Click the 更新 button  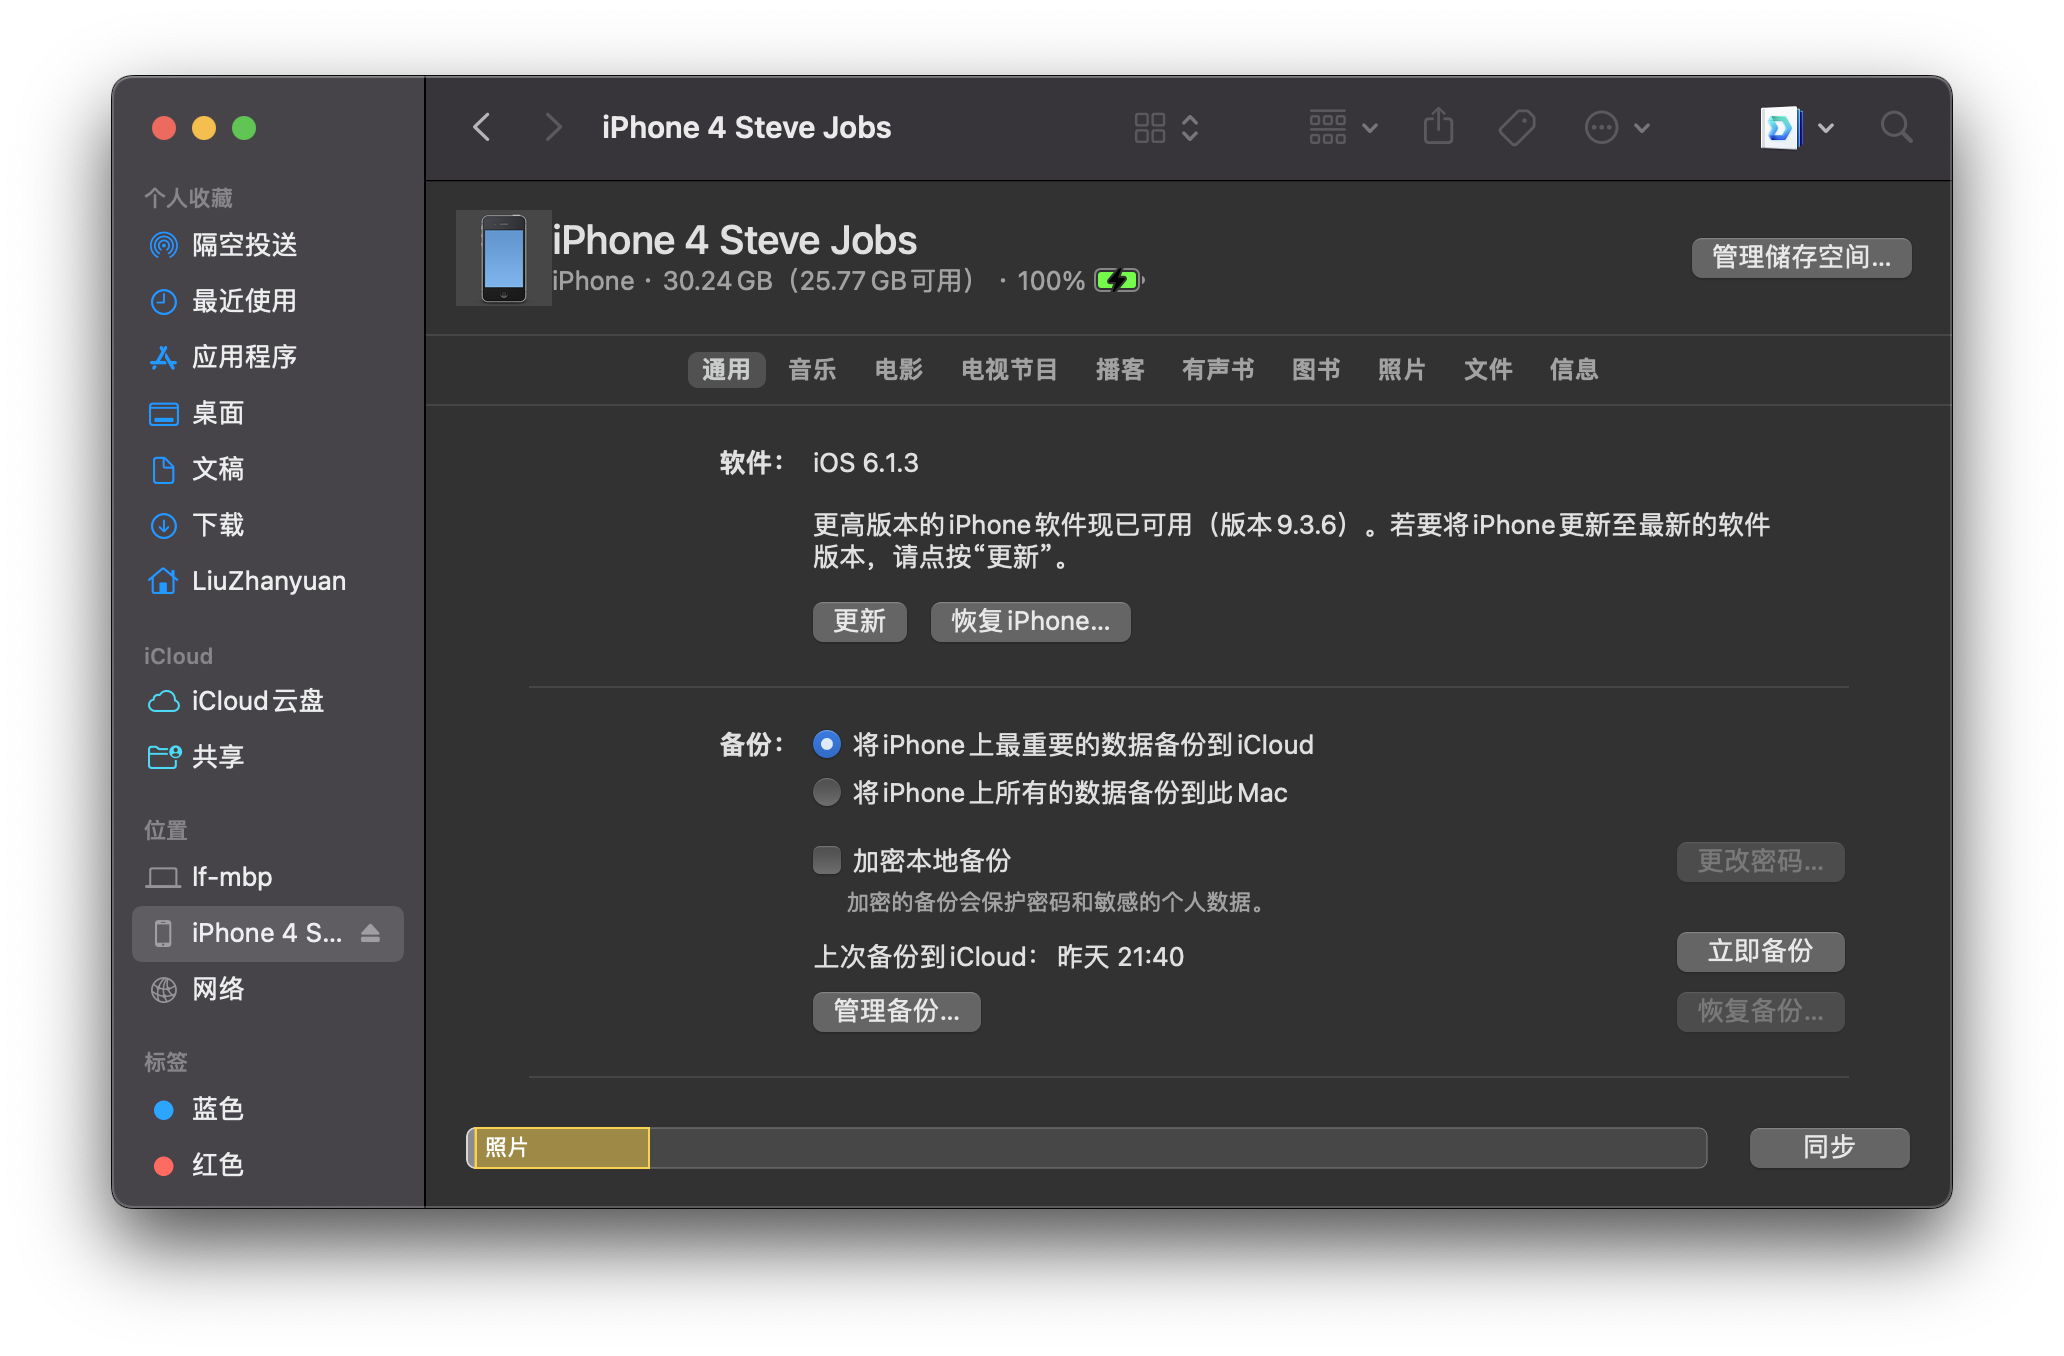(859, 622)
